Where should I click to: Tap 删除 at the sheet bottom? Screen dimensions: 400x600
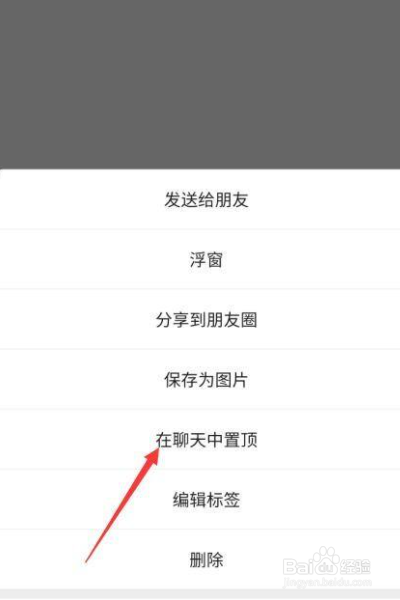pyautogui.click(x=200, y=559)
